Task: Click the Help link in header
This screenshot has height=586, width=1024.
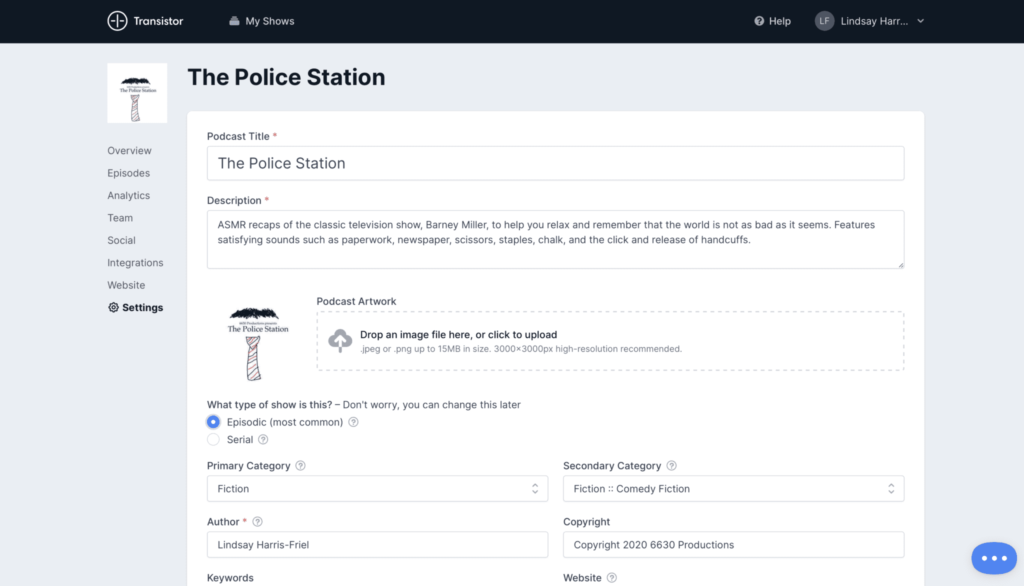Action: pyautogui.click(x=772, y=21)
